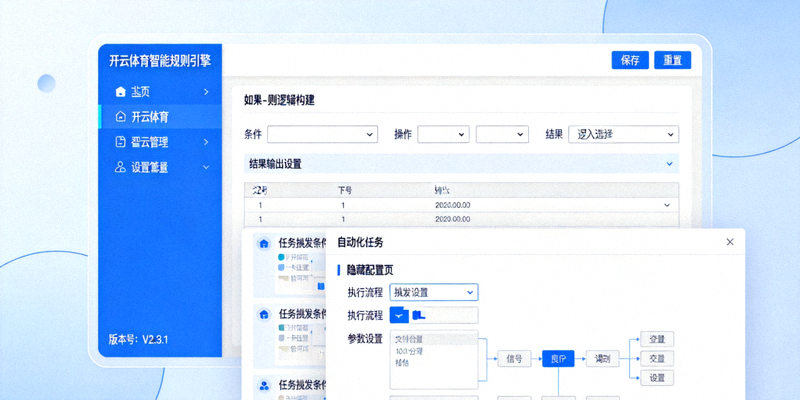Select the 调剂 flow node
This screenshot has width=800, height=400.
point(602,359)
